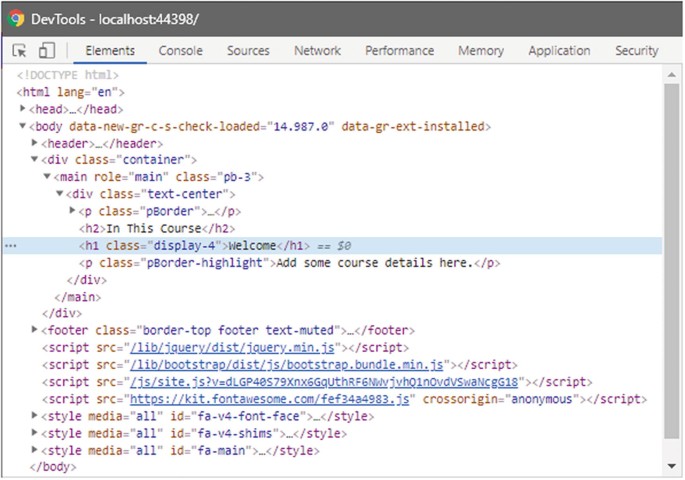The height and width of the screenshot is (480, 685).
Task: Toggle the device toolbar icon
Action: (46, 51)
